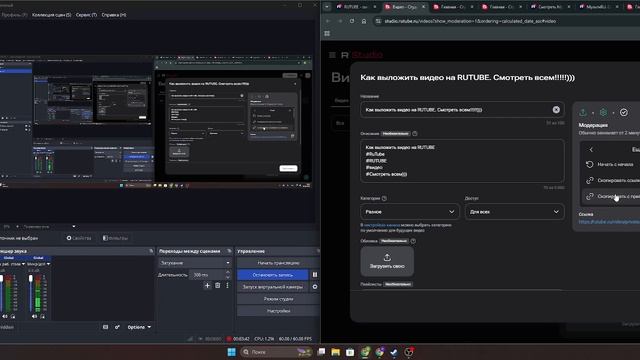Open the source Properties (Свойства) button
This screenshot has width=640, height=360.
click(79, 238)
